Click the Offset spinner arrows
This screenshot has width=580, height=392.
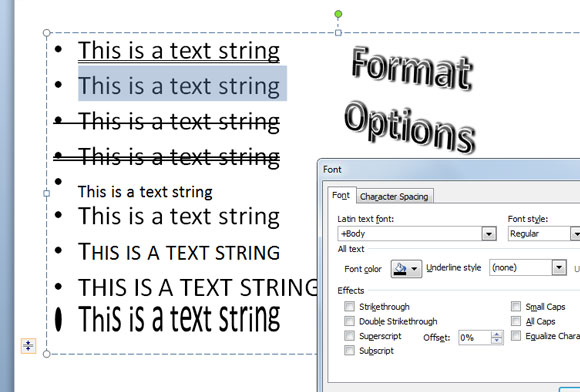[497, 338]
